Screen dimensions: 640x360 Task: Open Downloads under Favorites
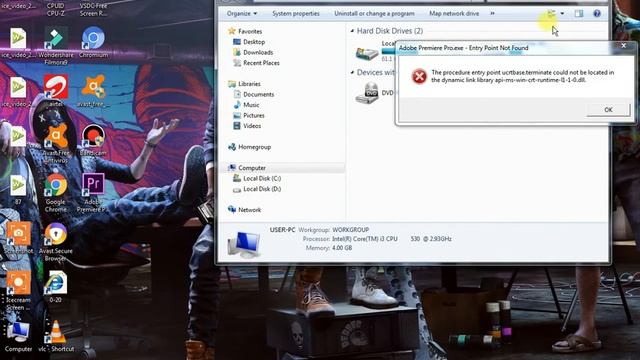253,53
